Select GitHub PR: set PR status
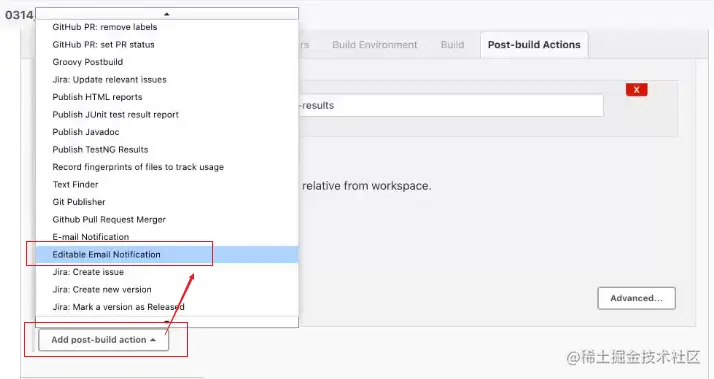This screenshot has width=714, height=379. pos(167,45)
